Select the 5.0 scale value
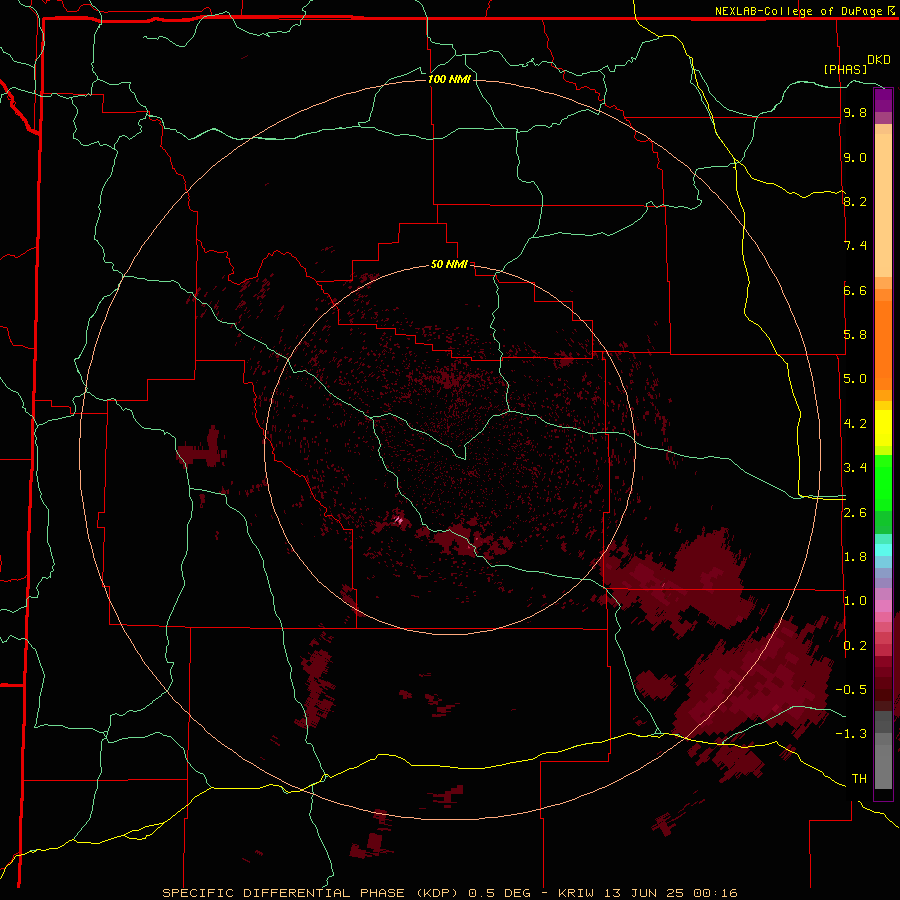The width and height of the screenshot is (900, 900). (x=855, y=379)
